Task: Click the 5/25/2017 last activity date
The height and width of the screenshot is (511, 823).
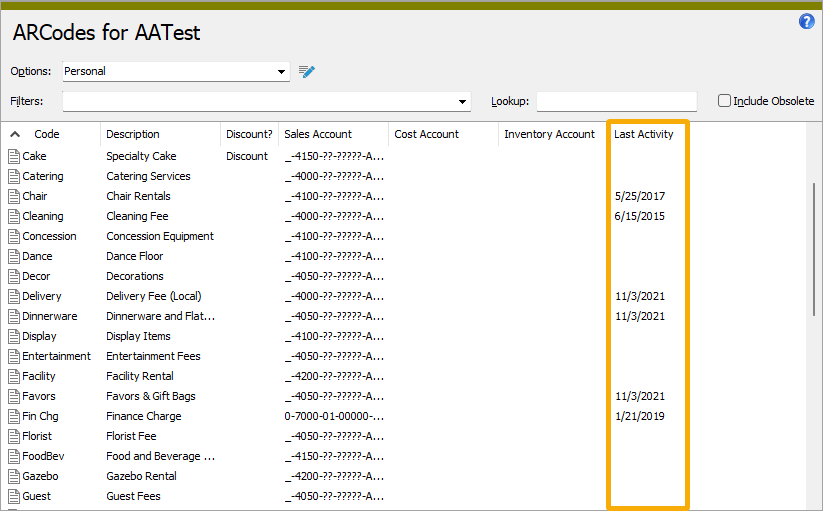Action: [640, 196]
